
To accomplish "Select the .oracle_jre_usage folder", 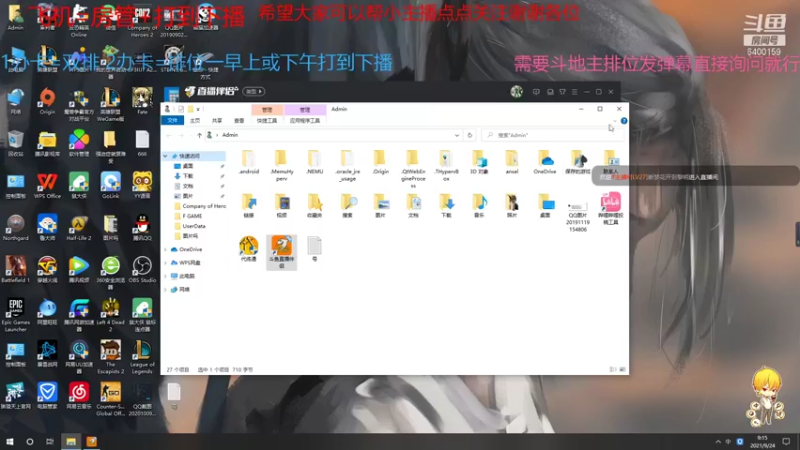I will coord(347,166).
